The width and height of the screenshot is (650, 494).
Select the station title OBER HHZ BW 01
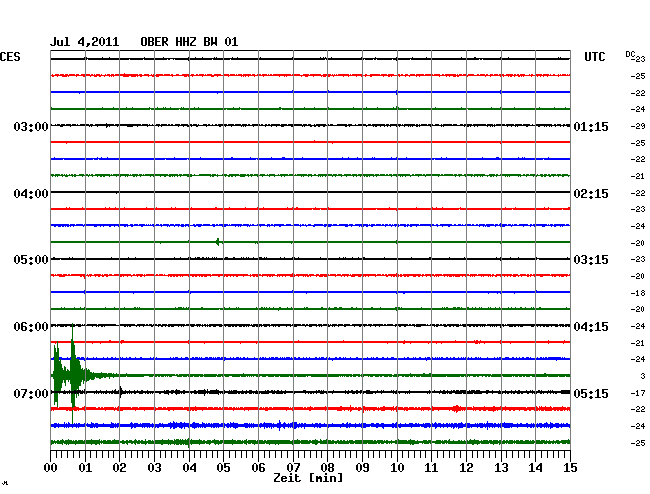coord(189,42)
